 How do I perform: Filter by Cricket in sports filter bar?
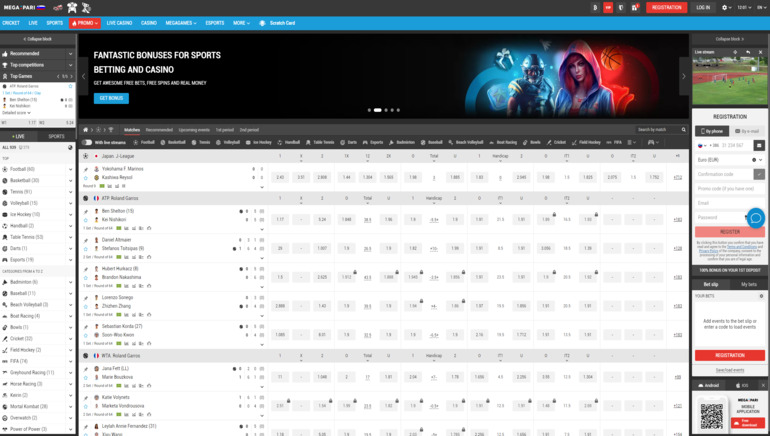[556, 142]
